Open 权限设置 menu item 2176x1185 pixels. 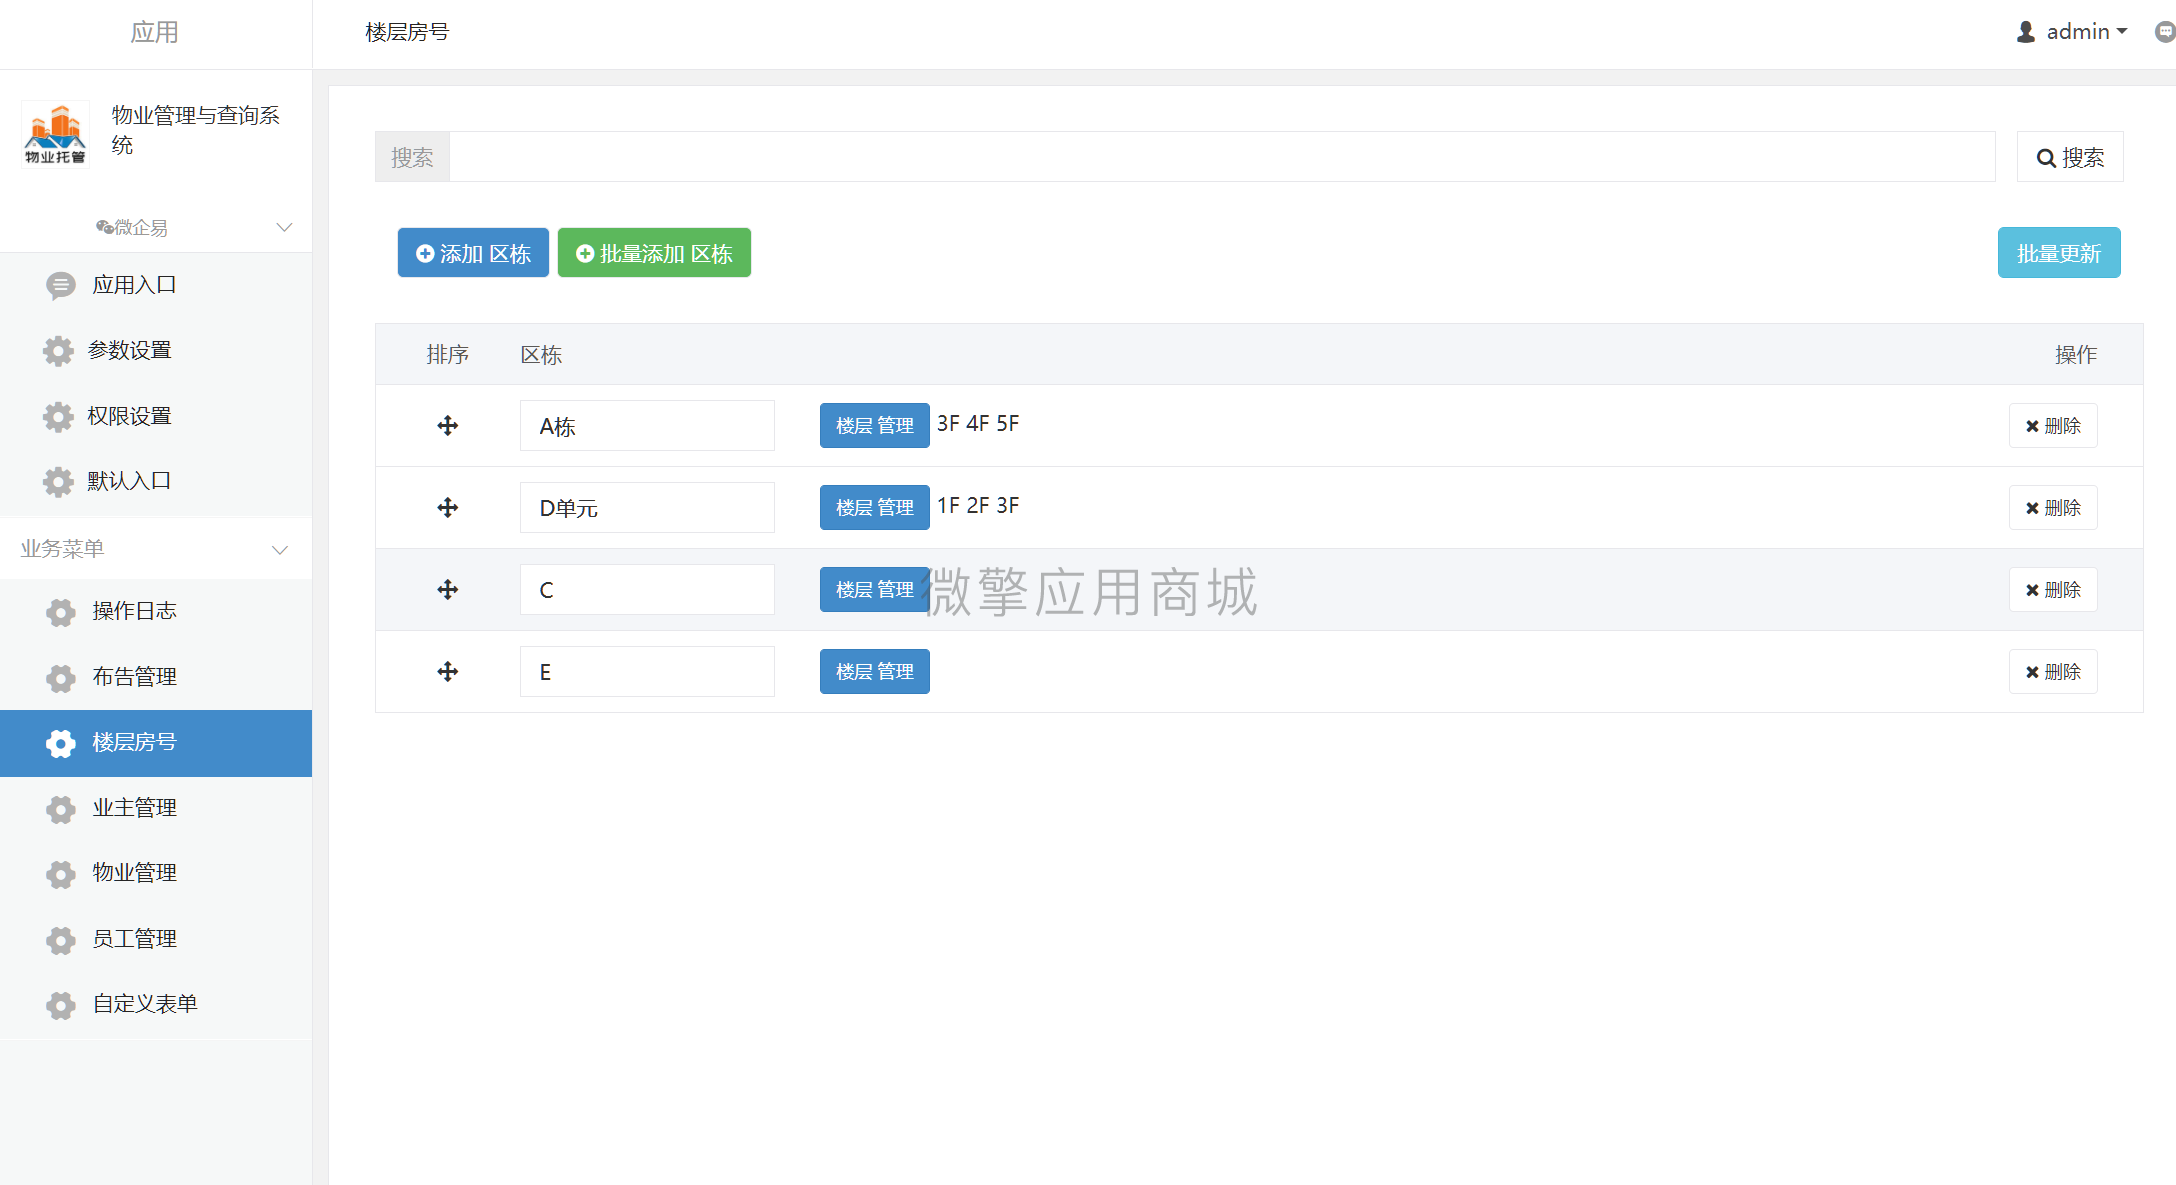coord(156,417)
